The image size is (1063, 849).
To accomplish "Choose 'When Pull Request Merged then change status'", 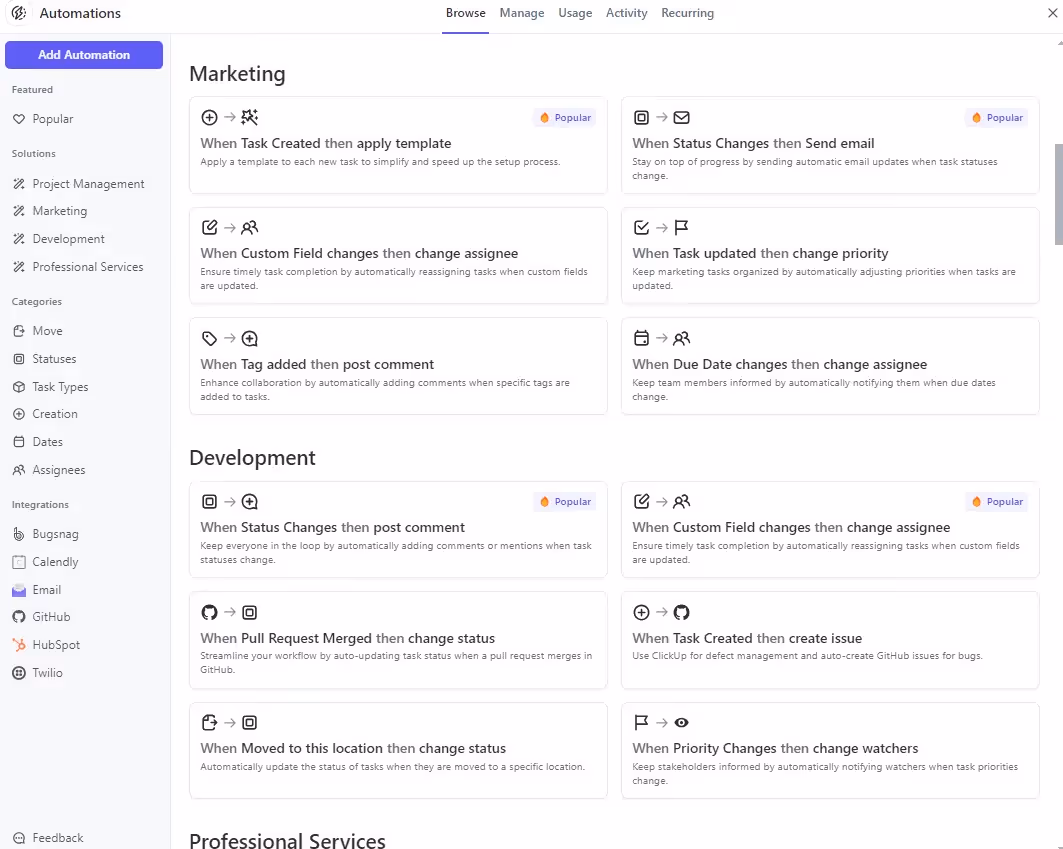I will [x=398, y=639].
